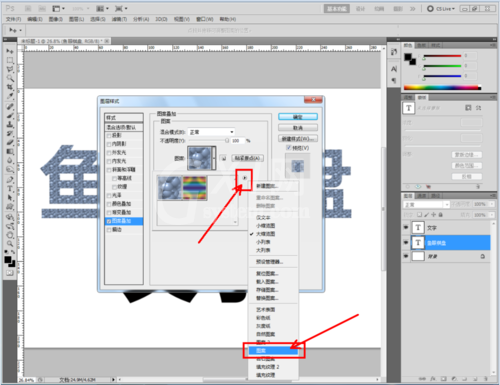Viewport: 500px width, 385px height.
Task: Click the 确定 (OK) button
Action: [298, 117]
